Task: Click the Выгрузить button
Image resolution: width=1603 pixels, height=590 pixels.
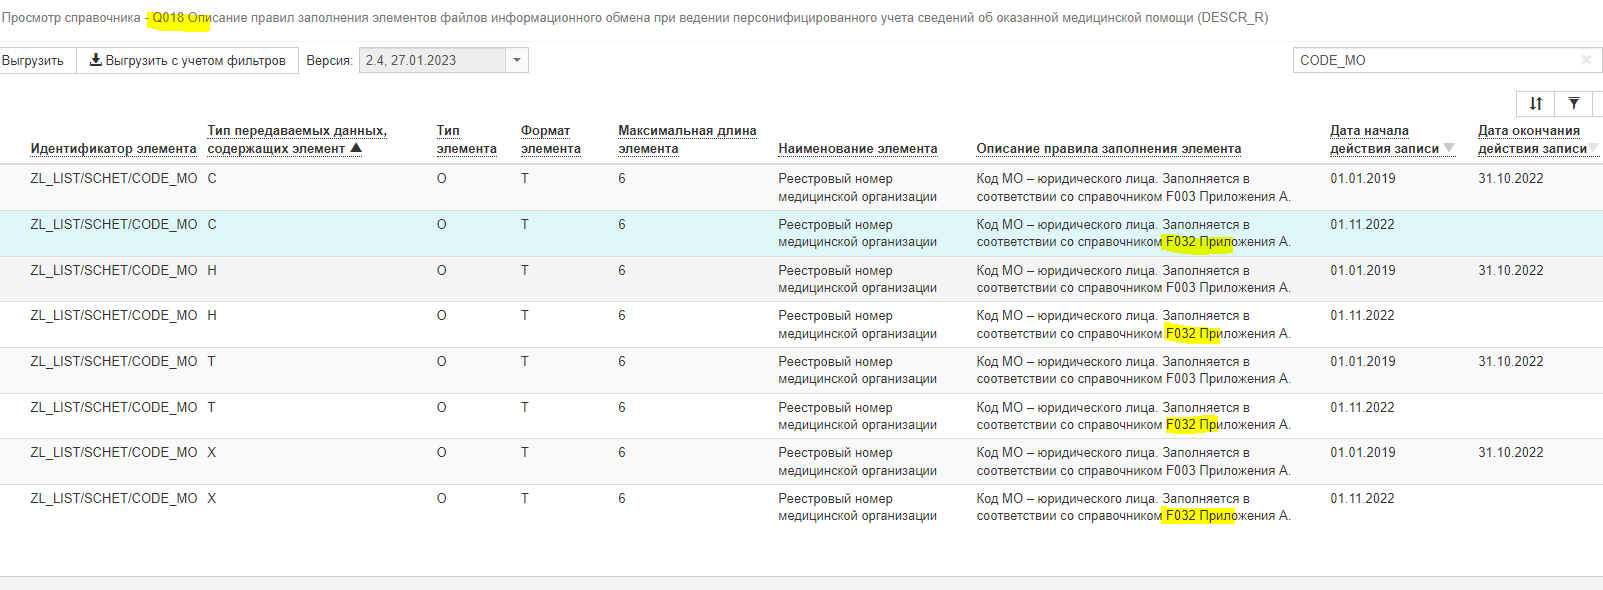Action: (x=33, y=60)
